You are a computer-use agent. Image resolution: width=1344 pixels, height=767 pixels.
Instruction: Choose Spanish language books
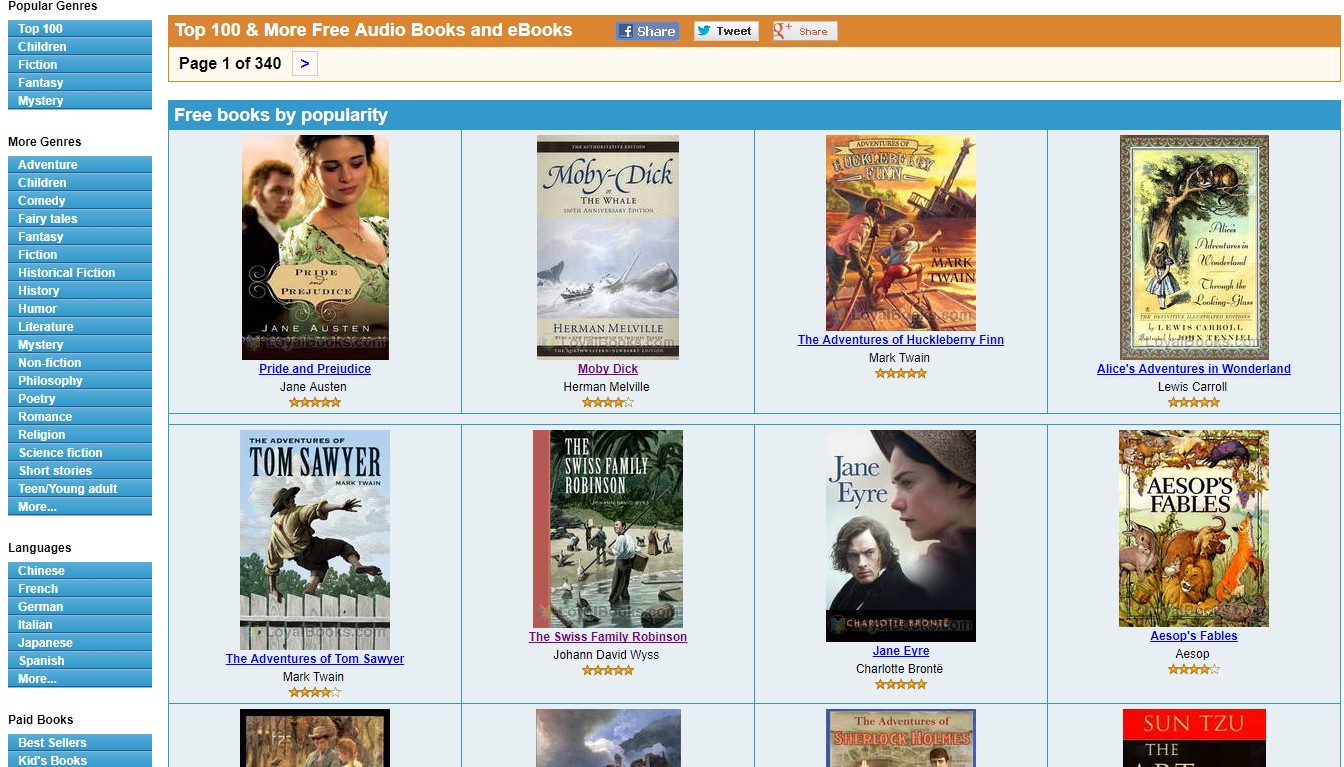tap(80, 661)
